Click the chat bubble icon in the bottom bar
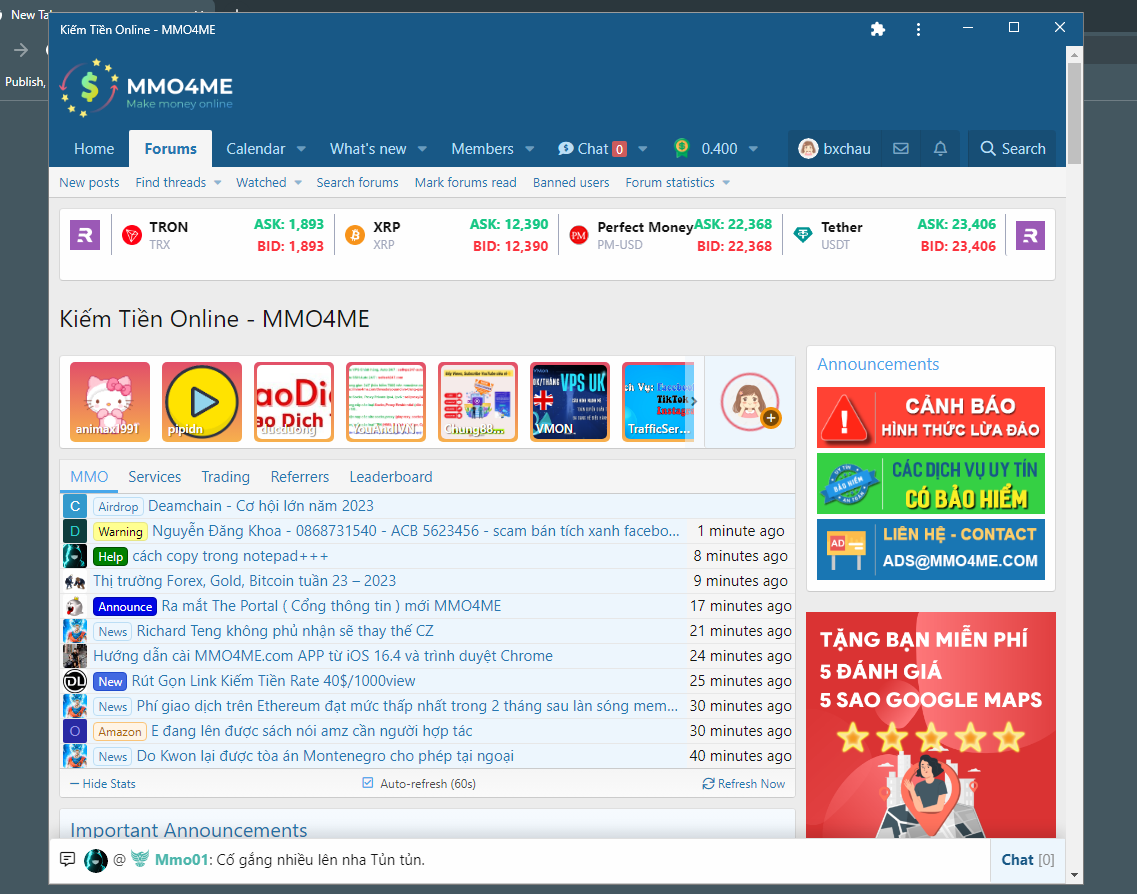 coord(67,859)
